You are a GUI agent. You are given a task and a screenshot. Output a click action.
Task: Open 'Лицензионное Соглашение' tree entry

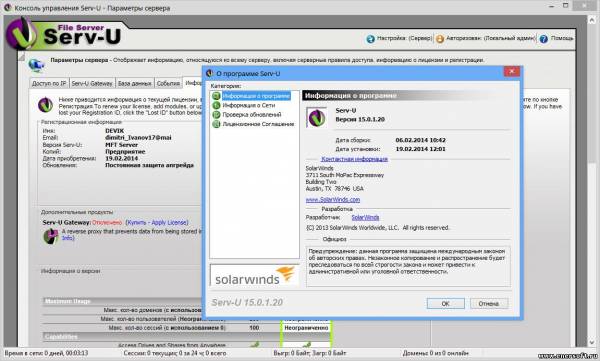point(258,124)
